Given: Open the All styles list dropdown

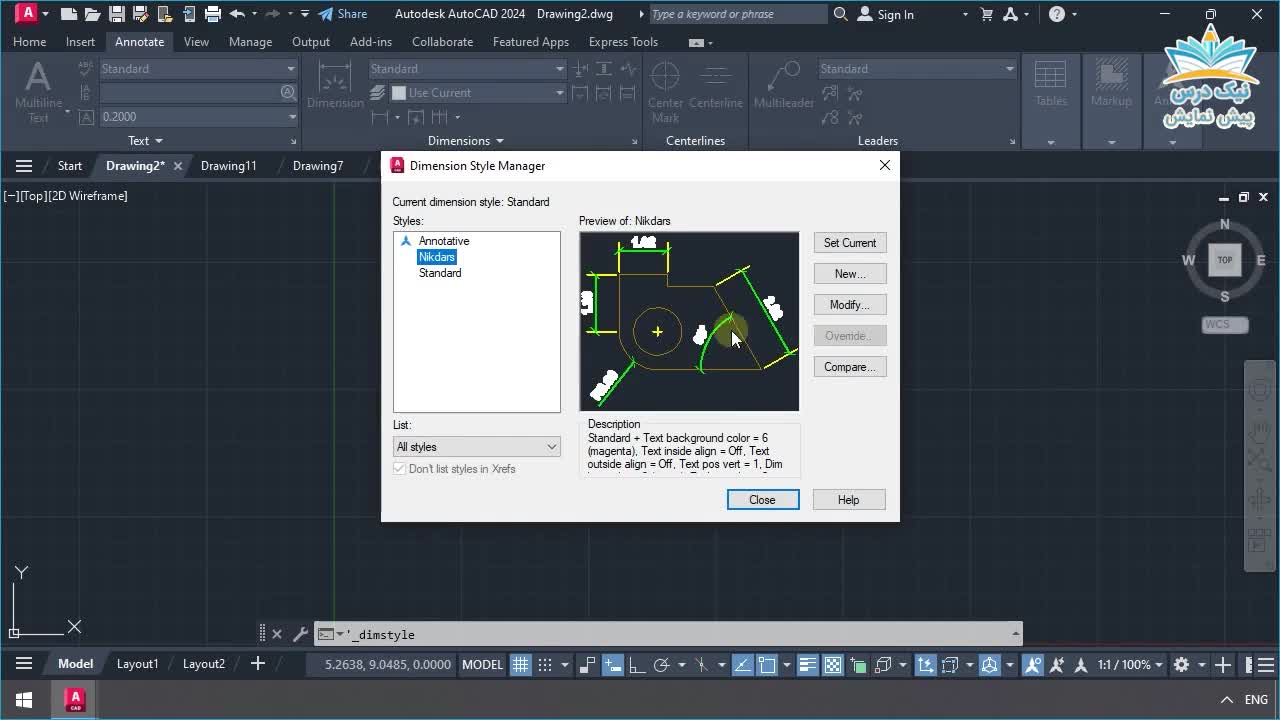Looking at the screenshot, I should tap(476, 447).
